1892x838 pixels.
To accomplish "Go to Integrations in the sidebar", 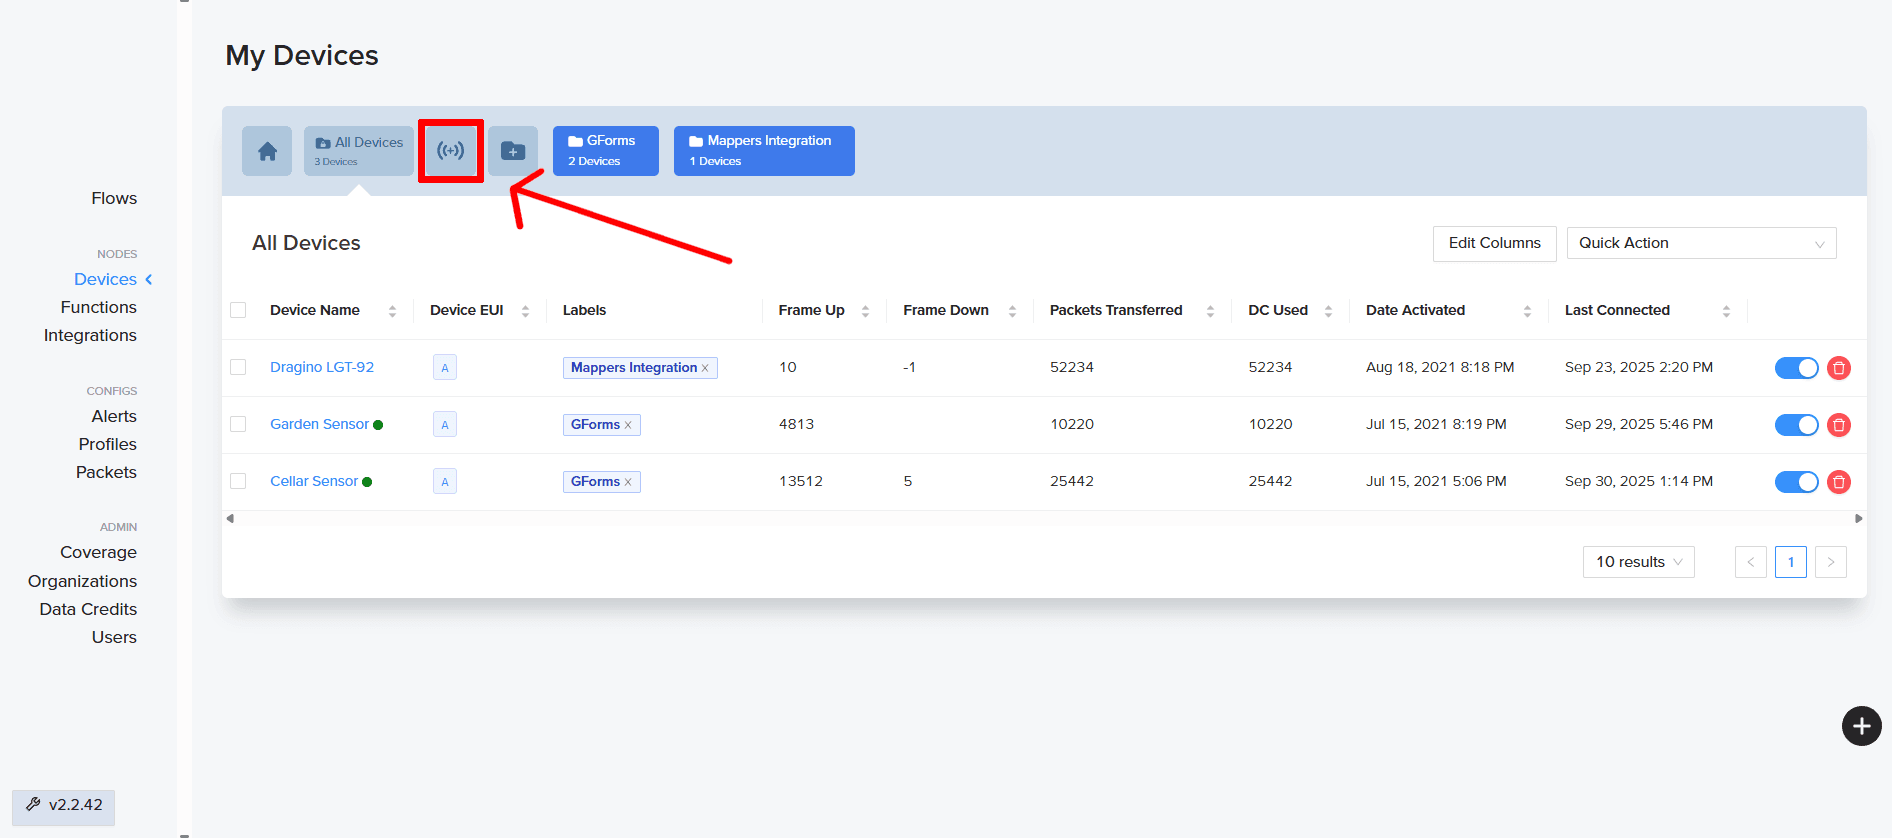I will click(x=90, y=335).
